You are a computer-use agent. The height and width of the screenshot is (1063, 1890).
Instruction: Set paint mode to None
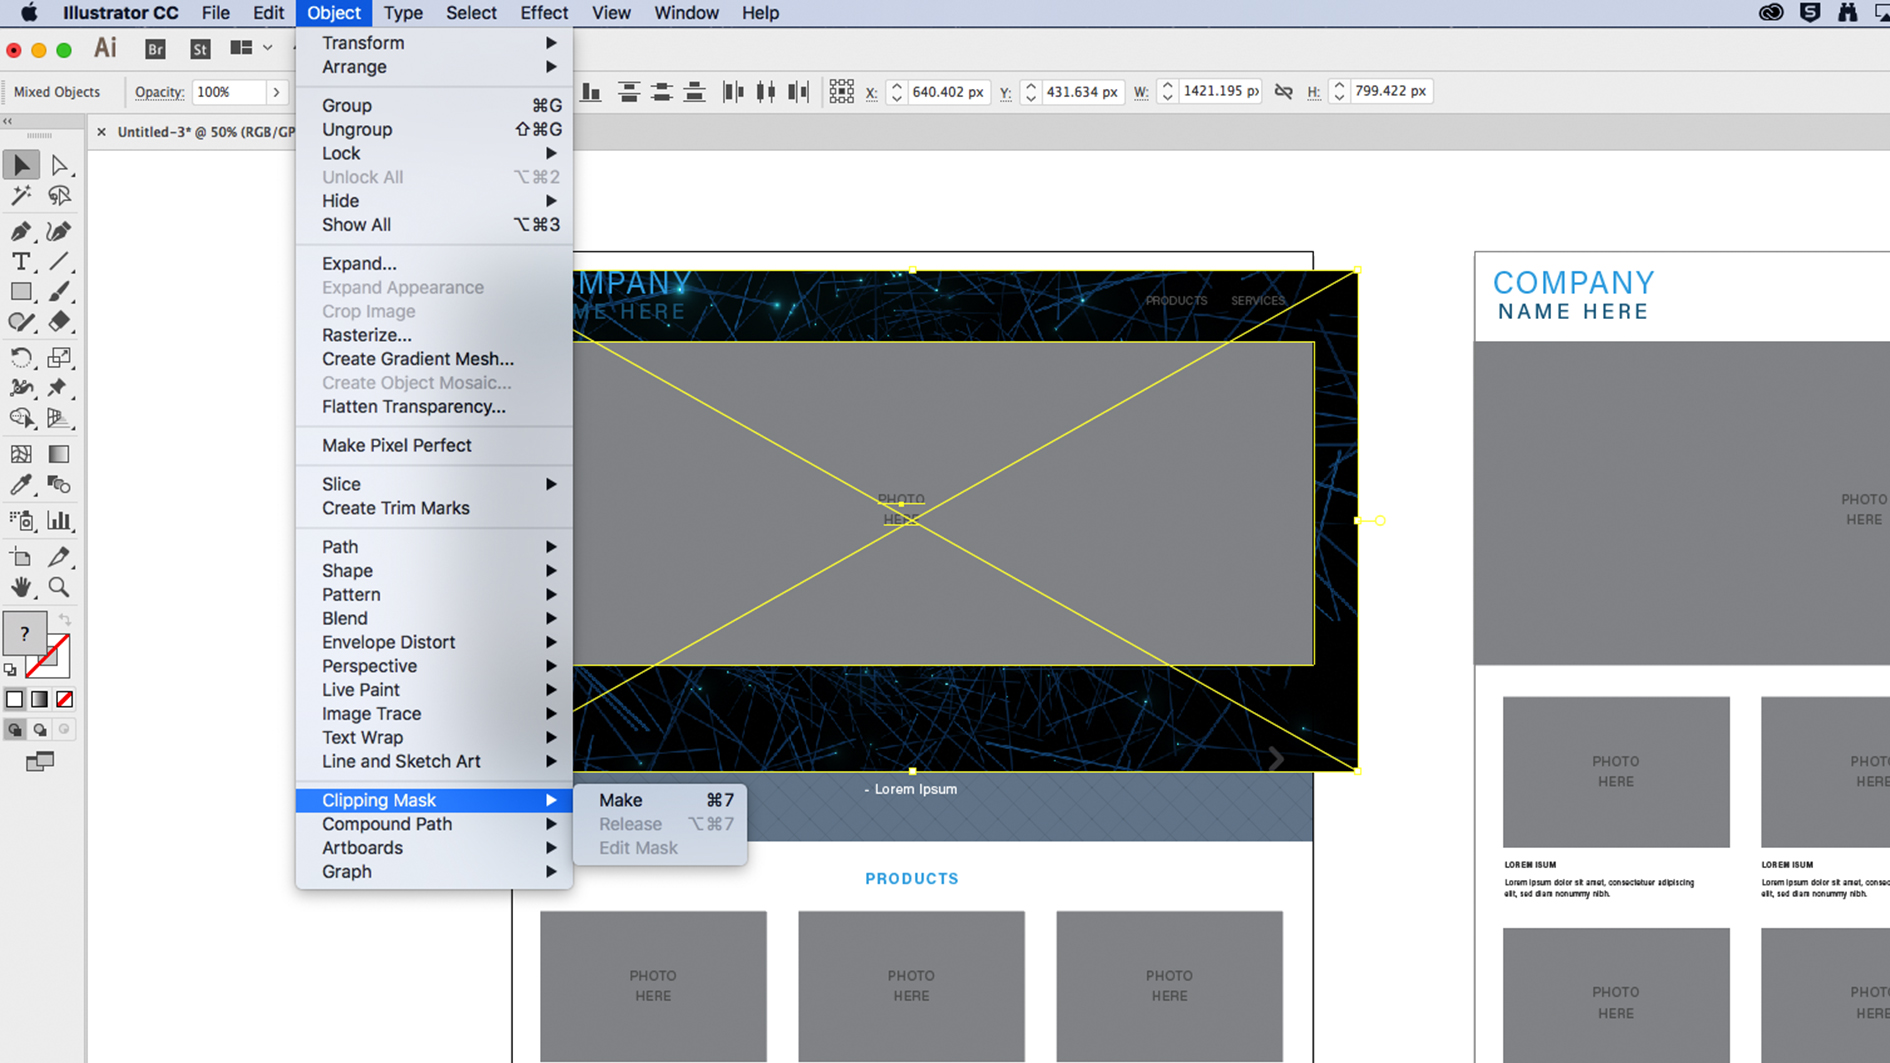pyautogui.click(x=65, y=699)
